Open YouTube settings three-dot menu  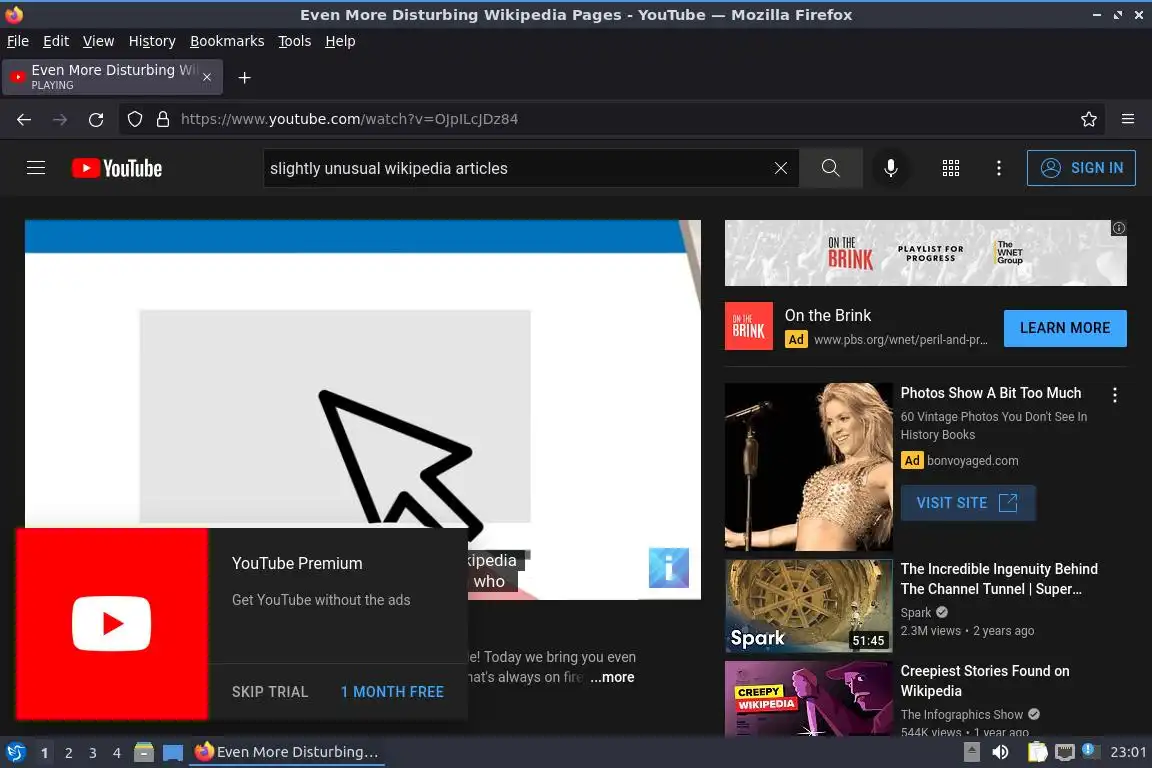click(998, 168)
